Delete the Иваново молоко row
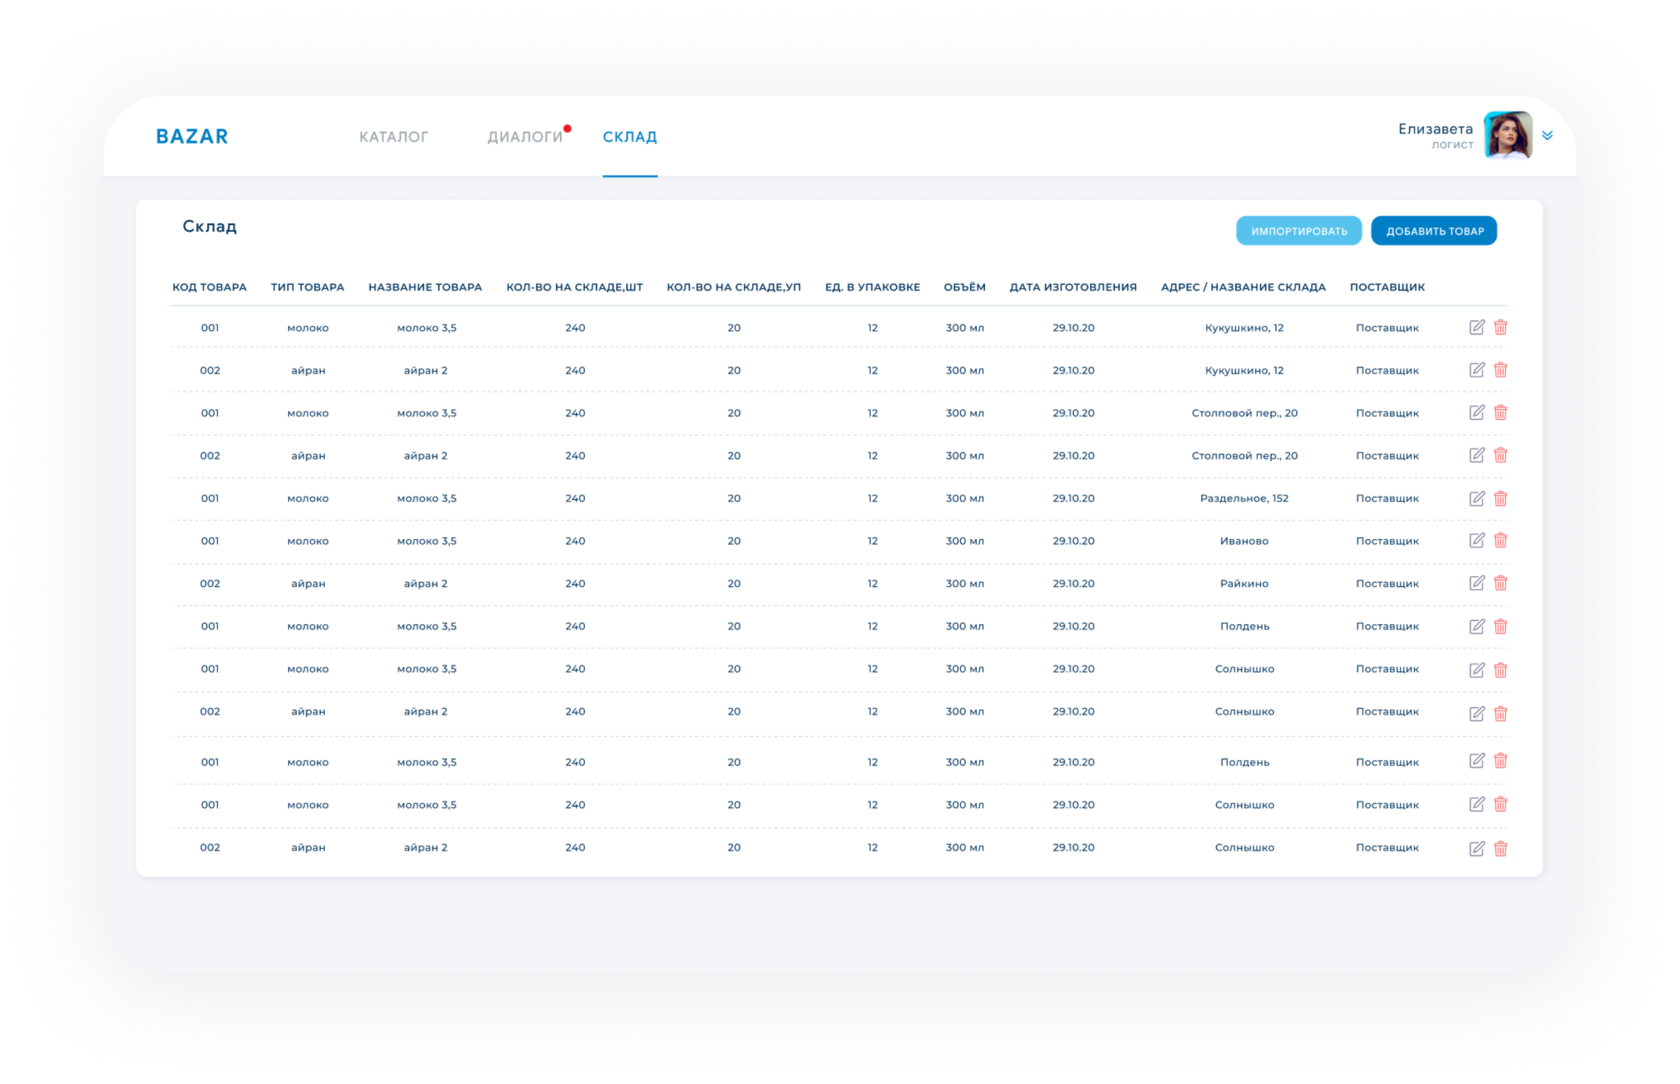1680x1084 pixels. click(1500, 540)
